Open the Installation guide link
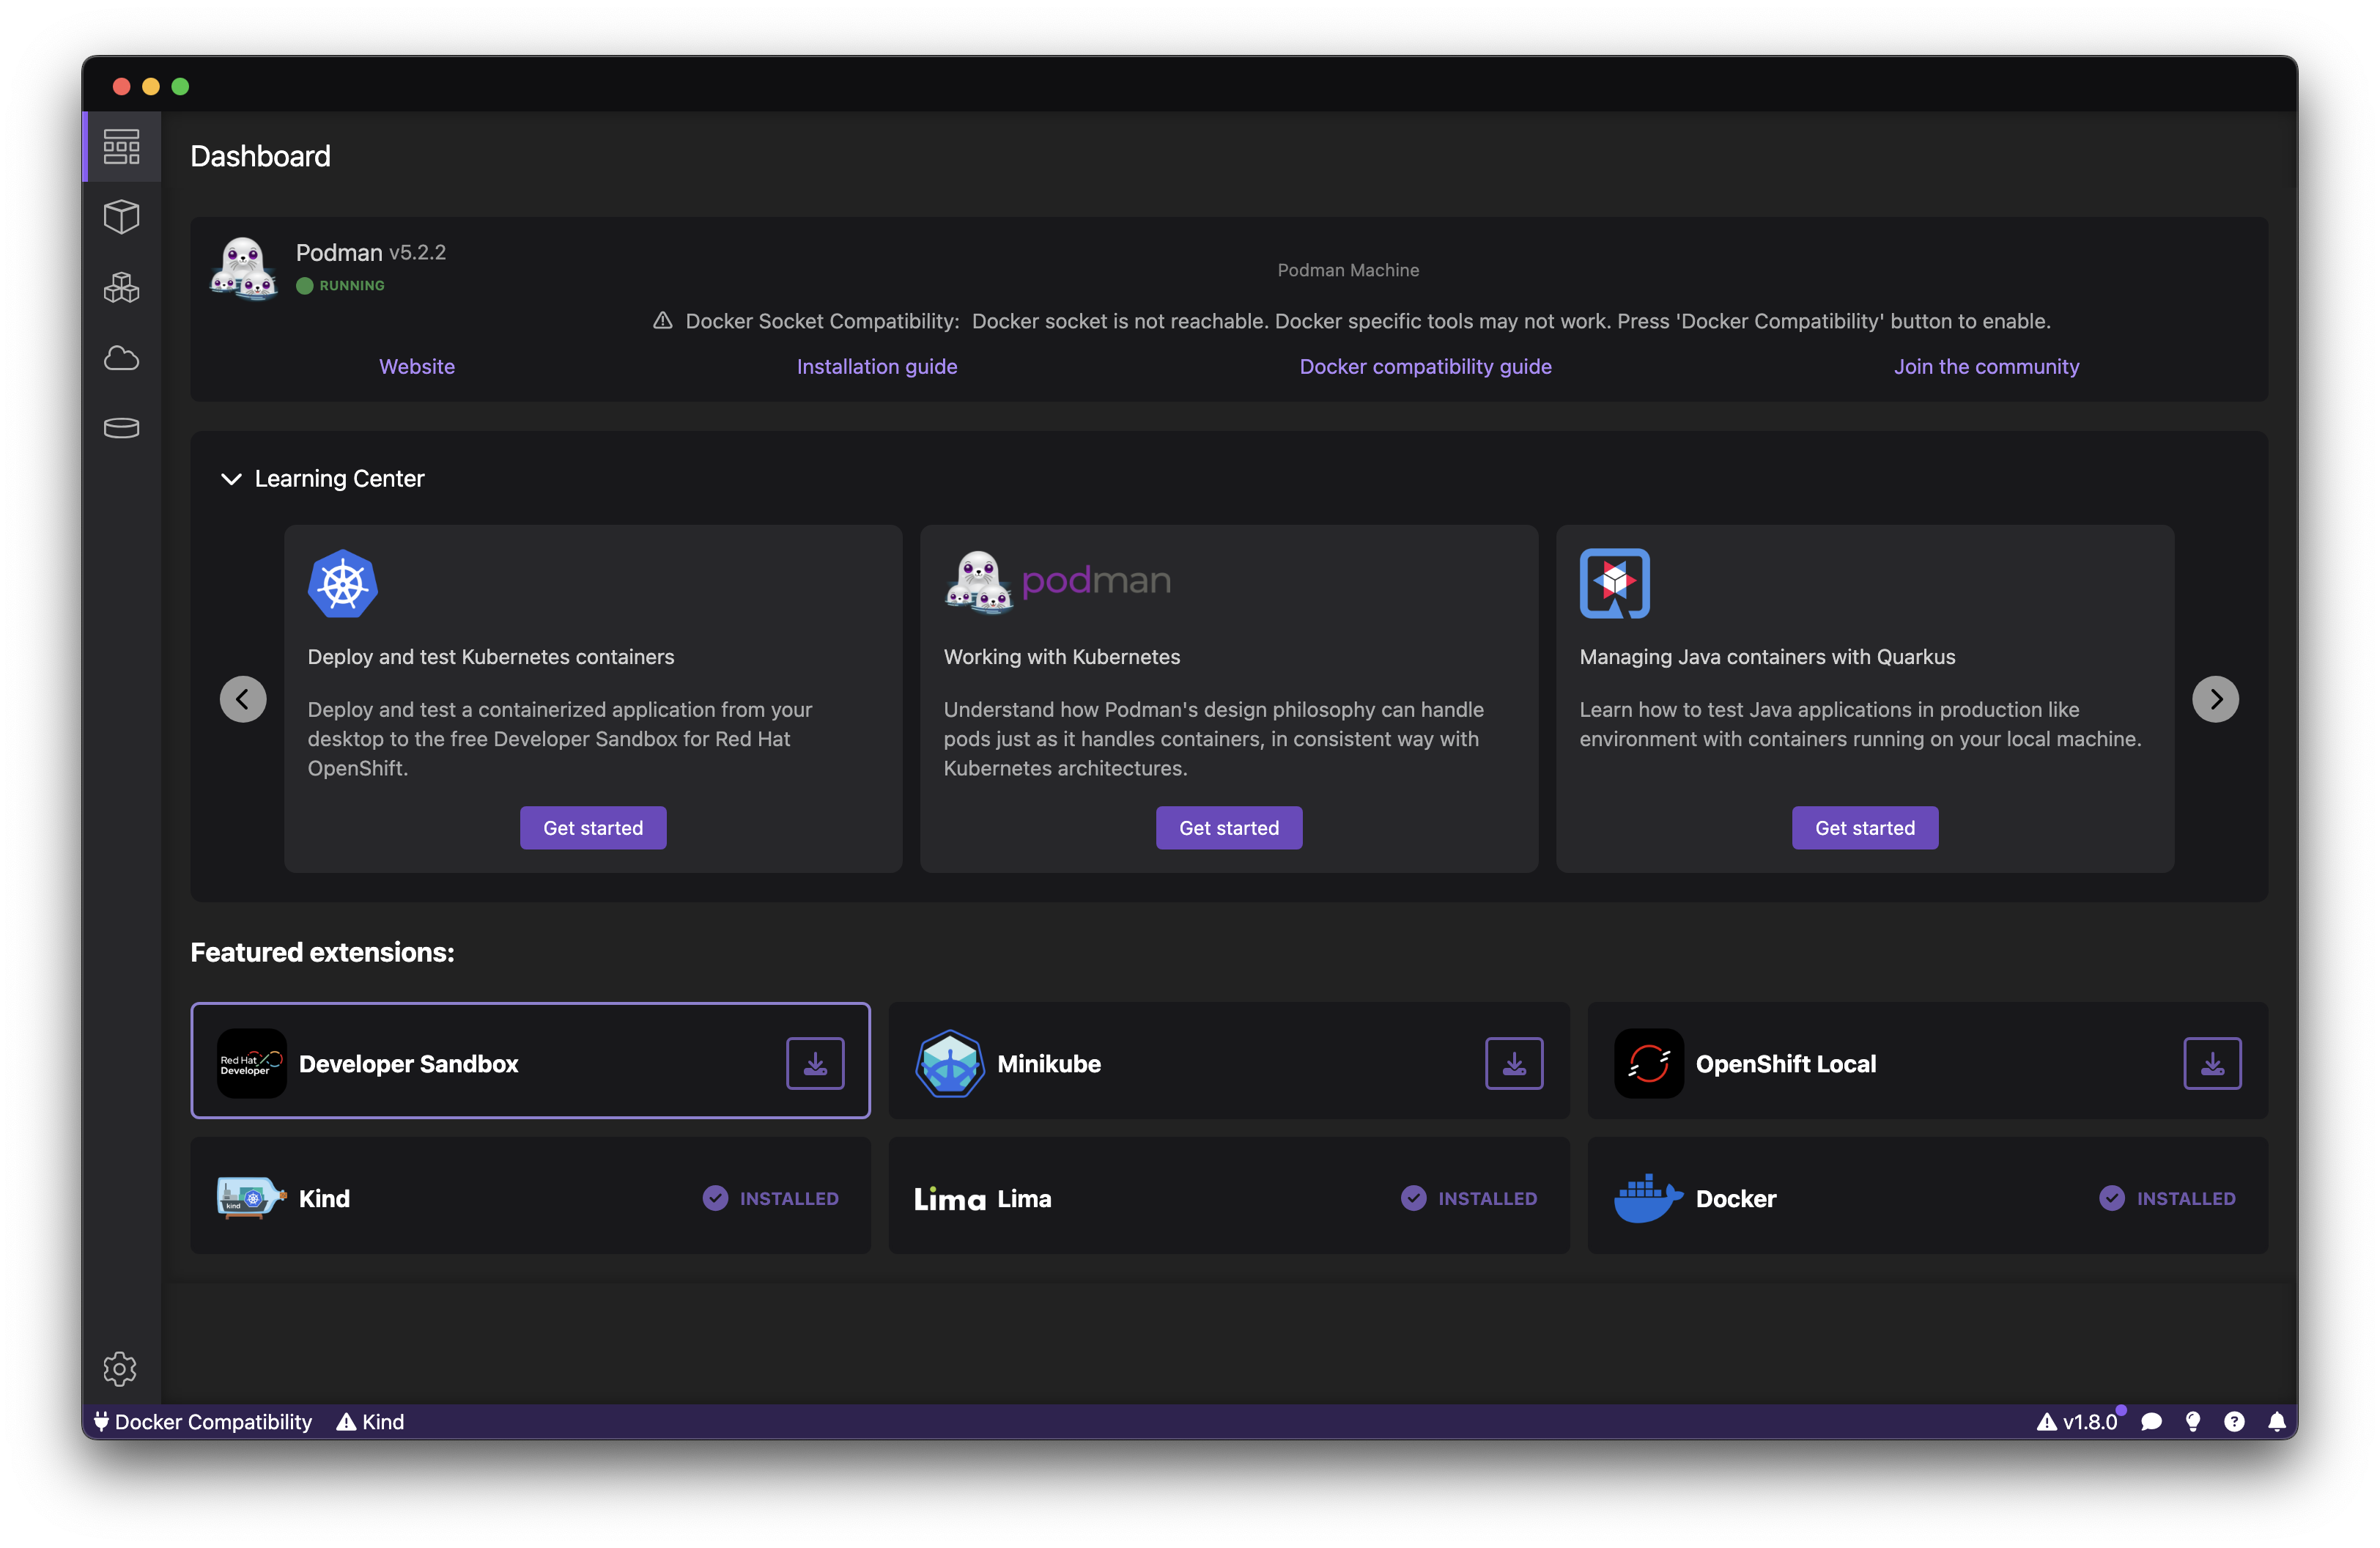Screen dimensions: 2380x1548 (x=876, y=366)
